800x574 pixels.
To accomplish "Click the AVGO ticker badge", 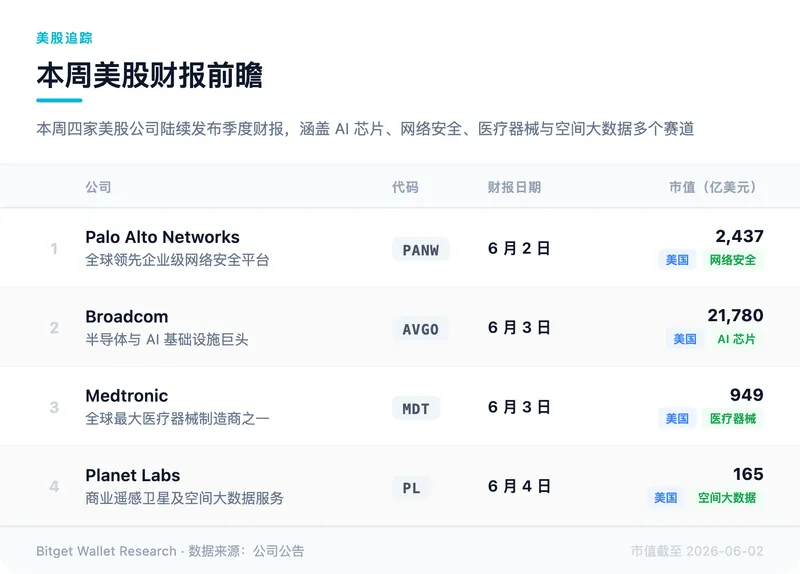I will [x=420, y=329].
